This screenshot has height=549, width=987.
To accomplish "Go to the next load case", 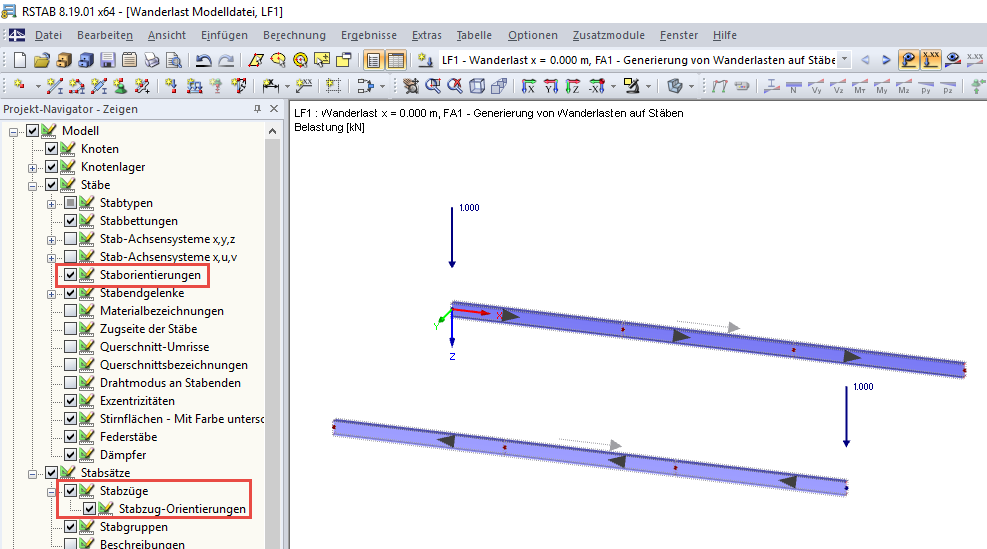I will pos(886,60).
